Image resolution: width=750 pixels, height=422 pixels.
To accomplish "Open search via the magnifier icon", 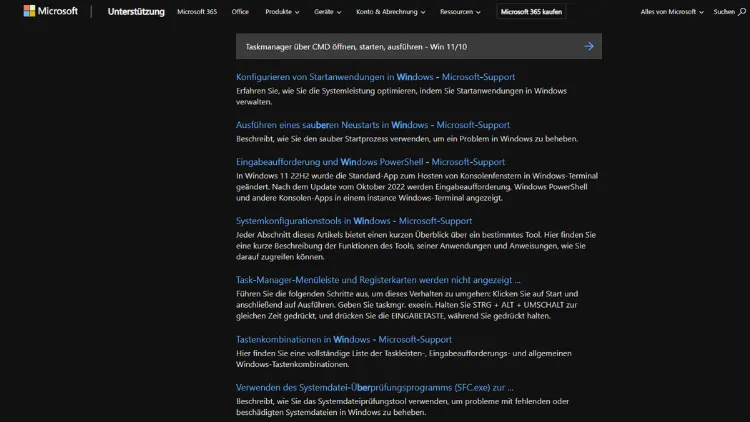I will click(742, 11).
